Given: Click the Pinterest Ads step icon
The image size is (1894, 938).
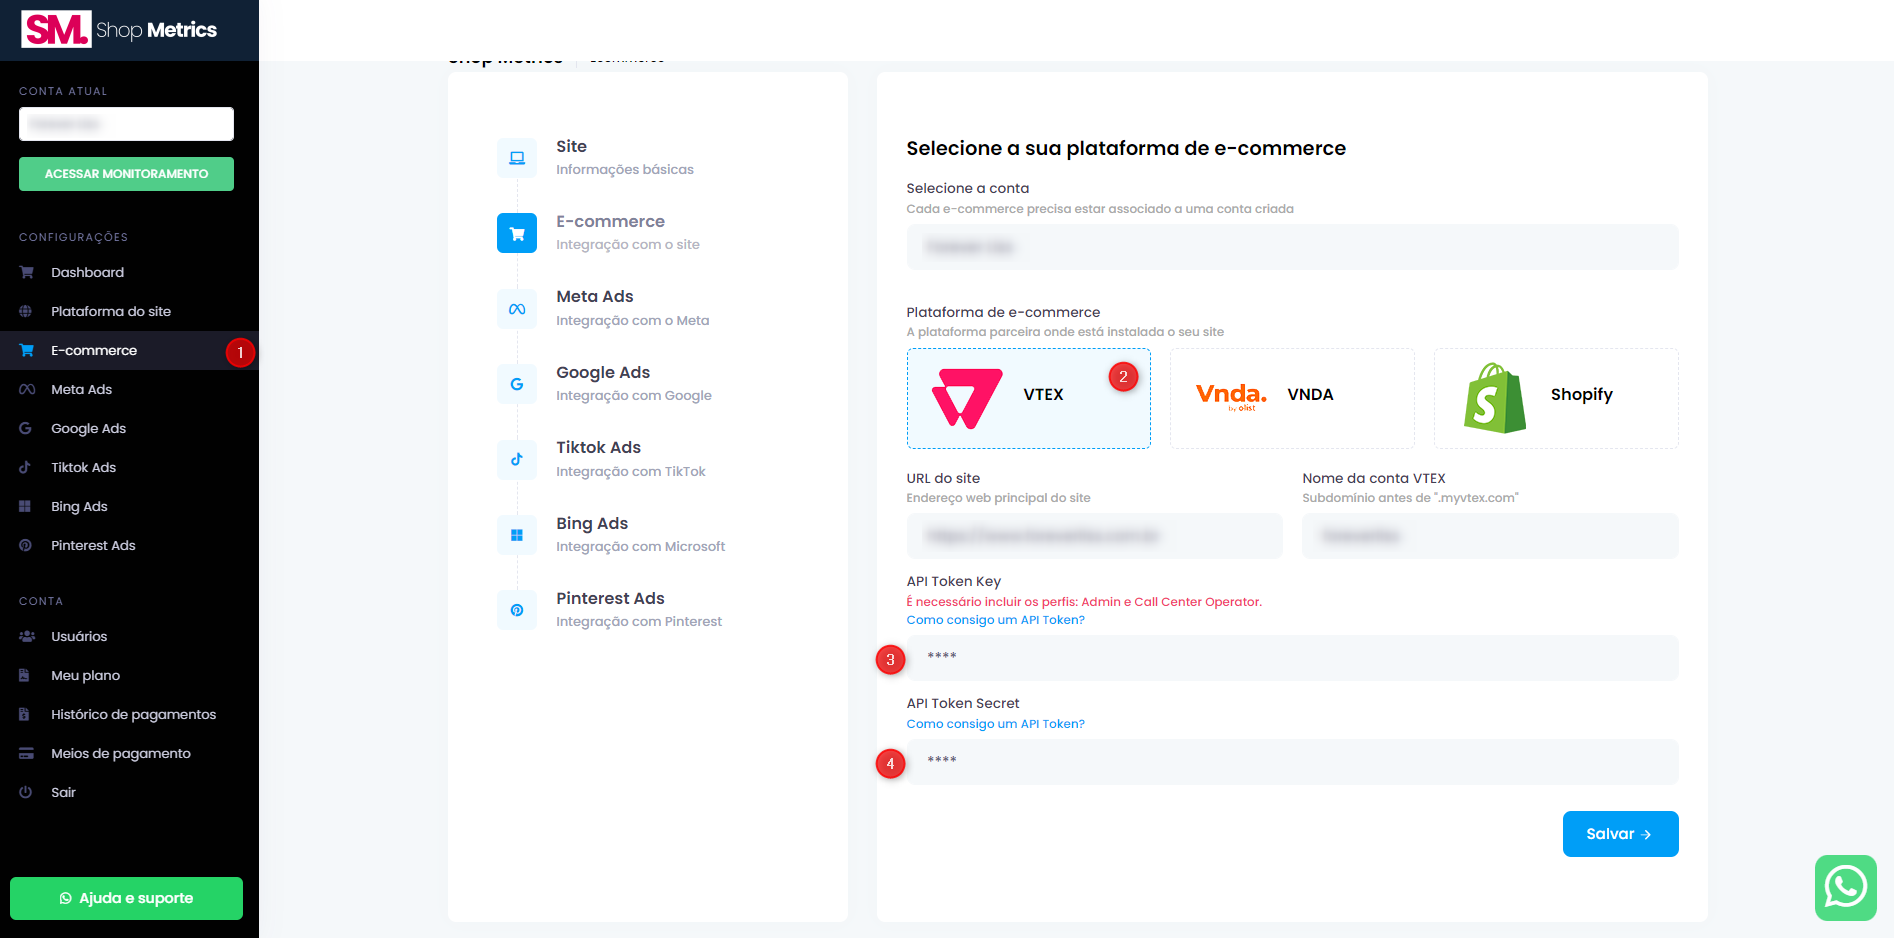Looking at the screenshot, I should (517, 610).
